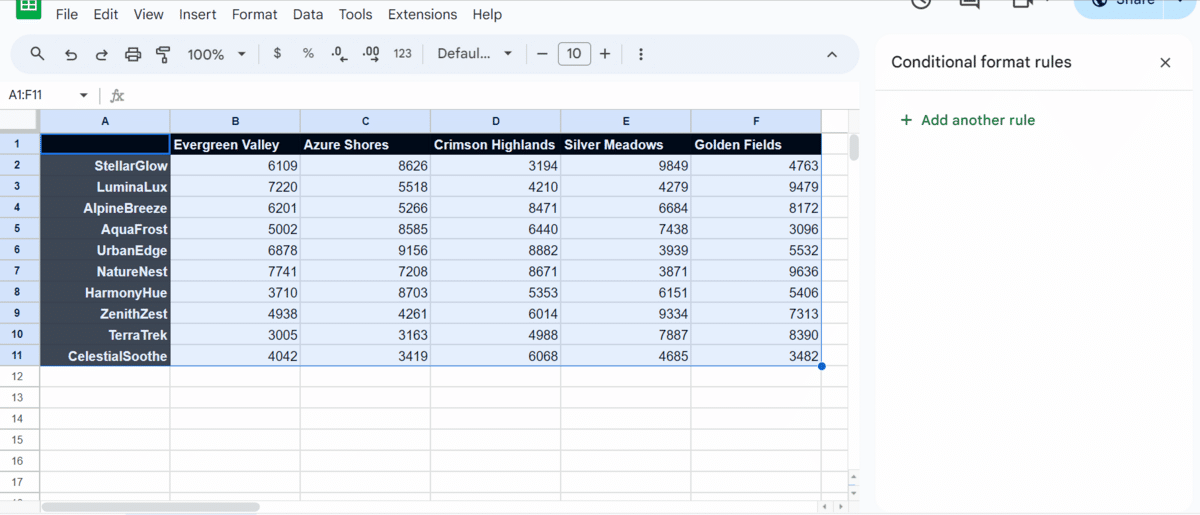Select row 5 header
This screenshot has width=1200, height=515.
[x=20, y=229]
